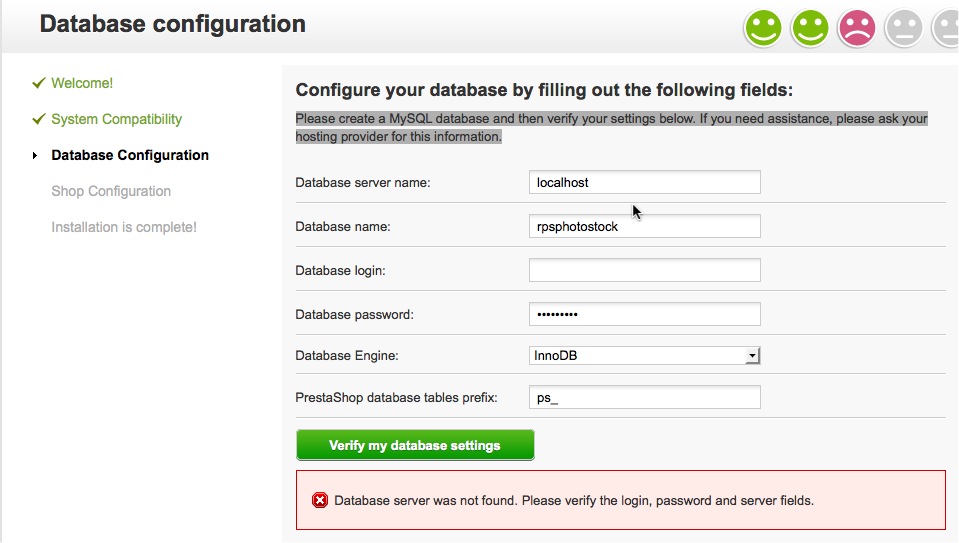Click the red sad face icon
Viewport: 959px width, 543px height.
pyautogui.click(x=856, y=27)
